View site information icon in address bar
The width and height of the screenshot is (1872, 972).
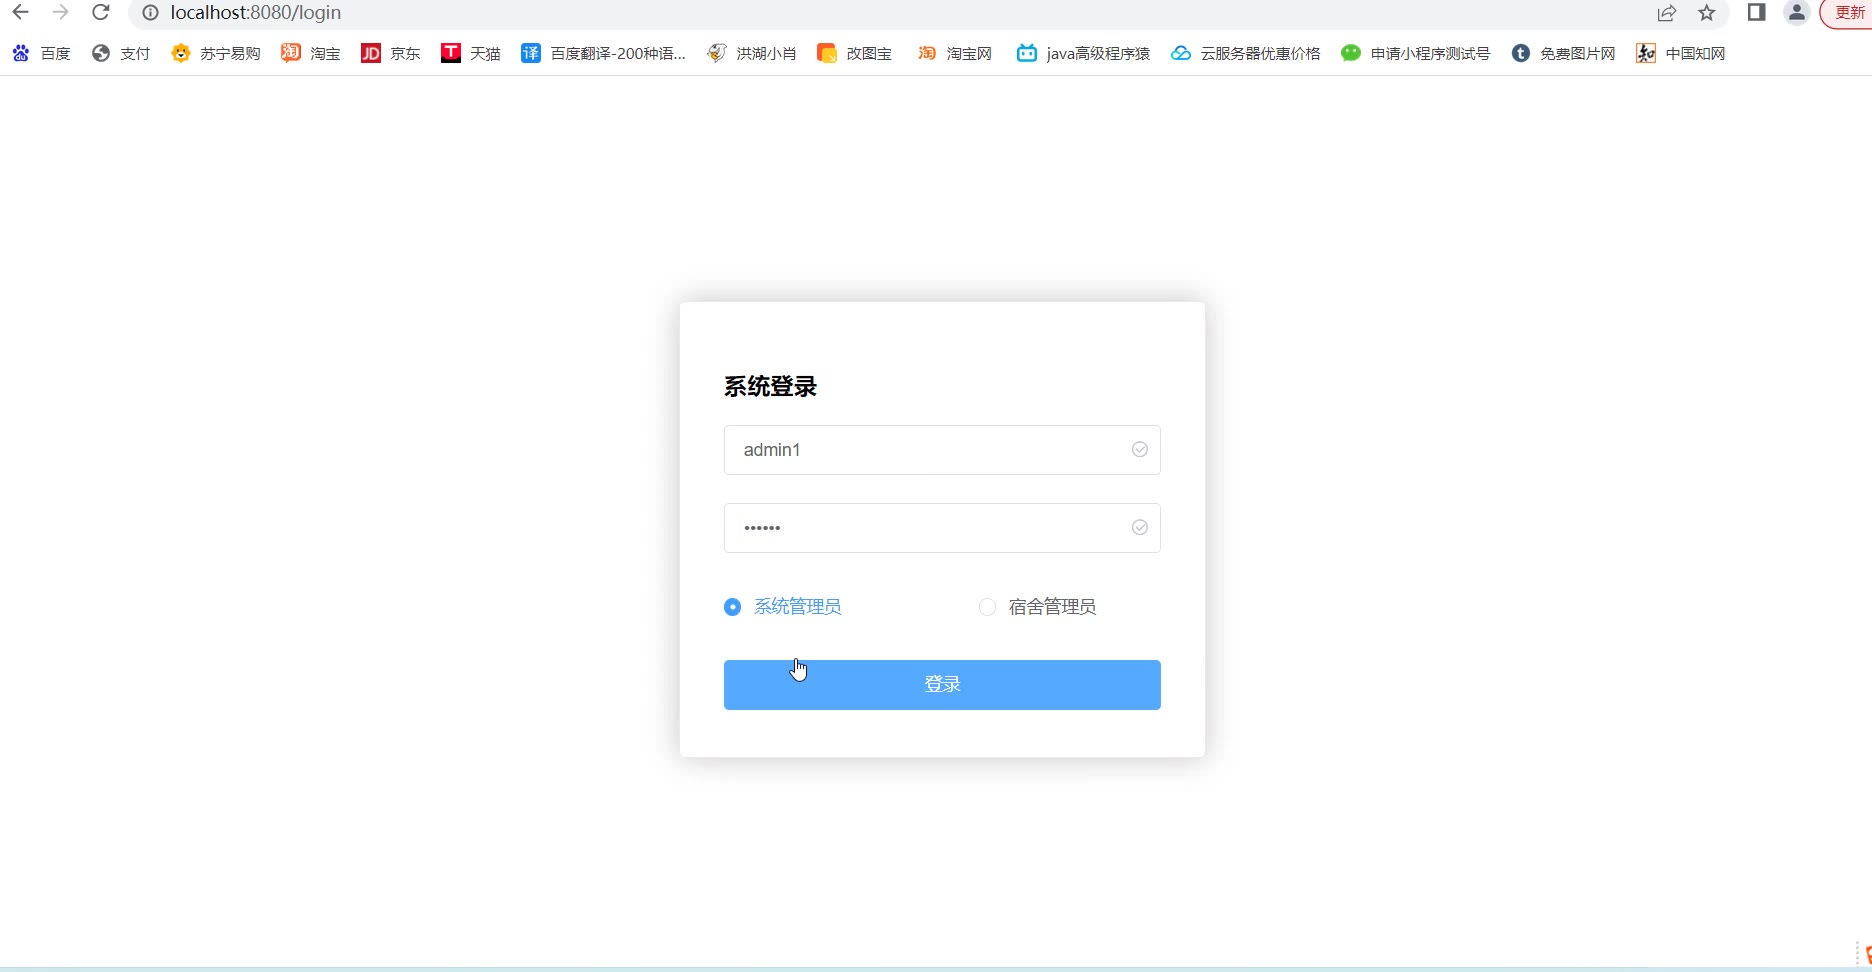point(150,13)
